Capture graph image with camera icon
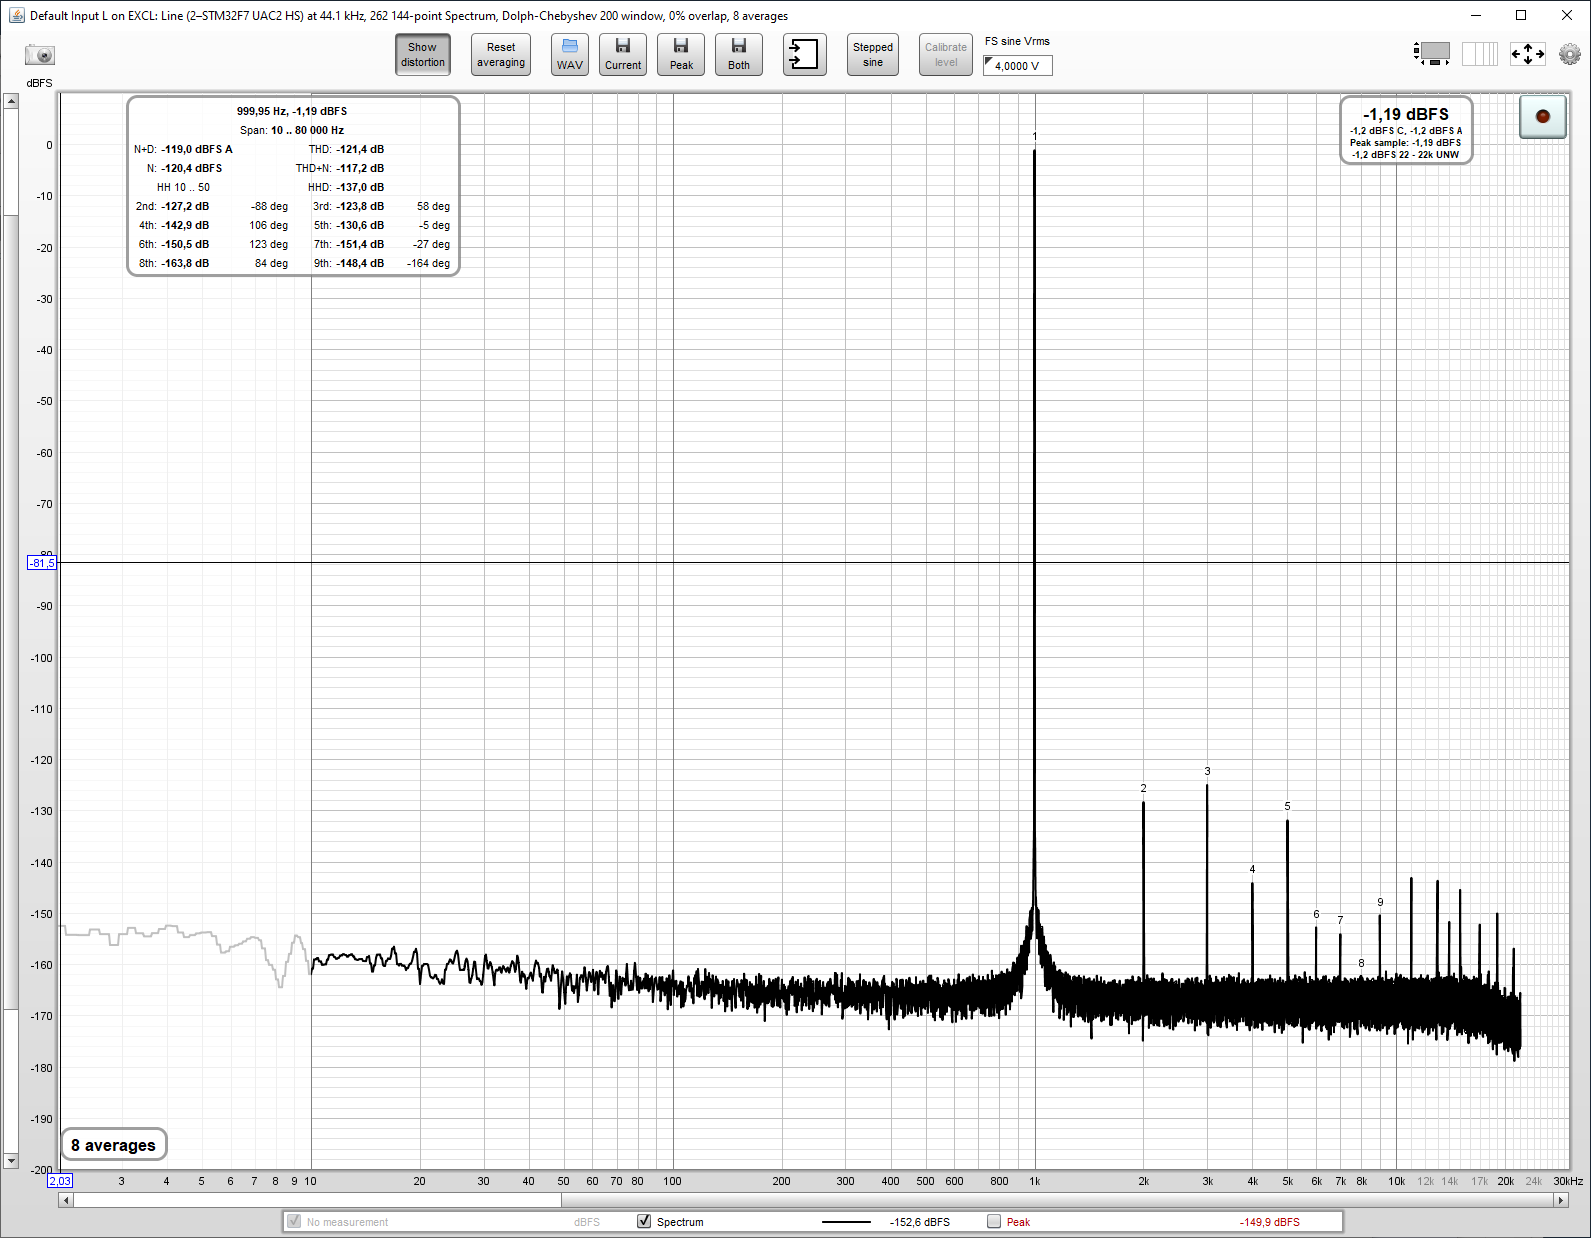The height and width of the screenshot is (1238, 1591). pyautogui.click(x=40, y=55)
